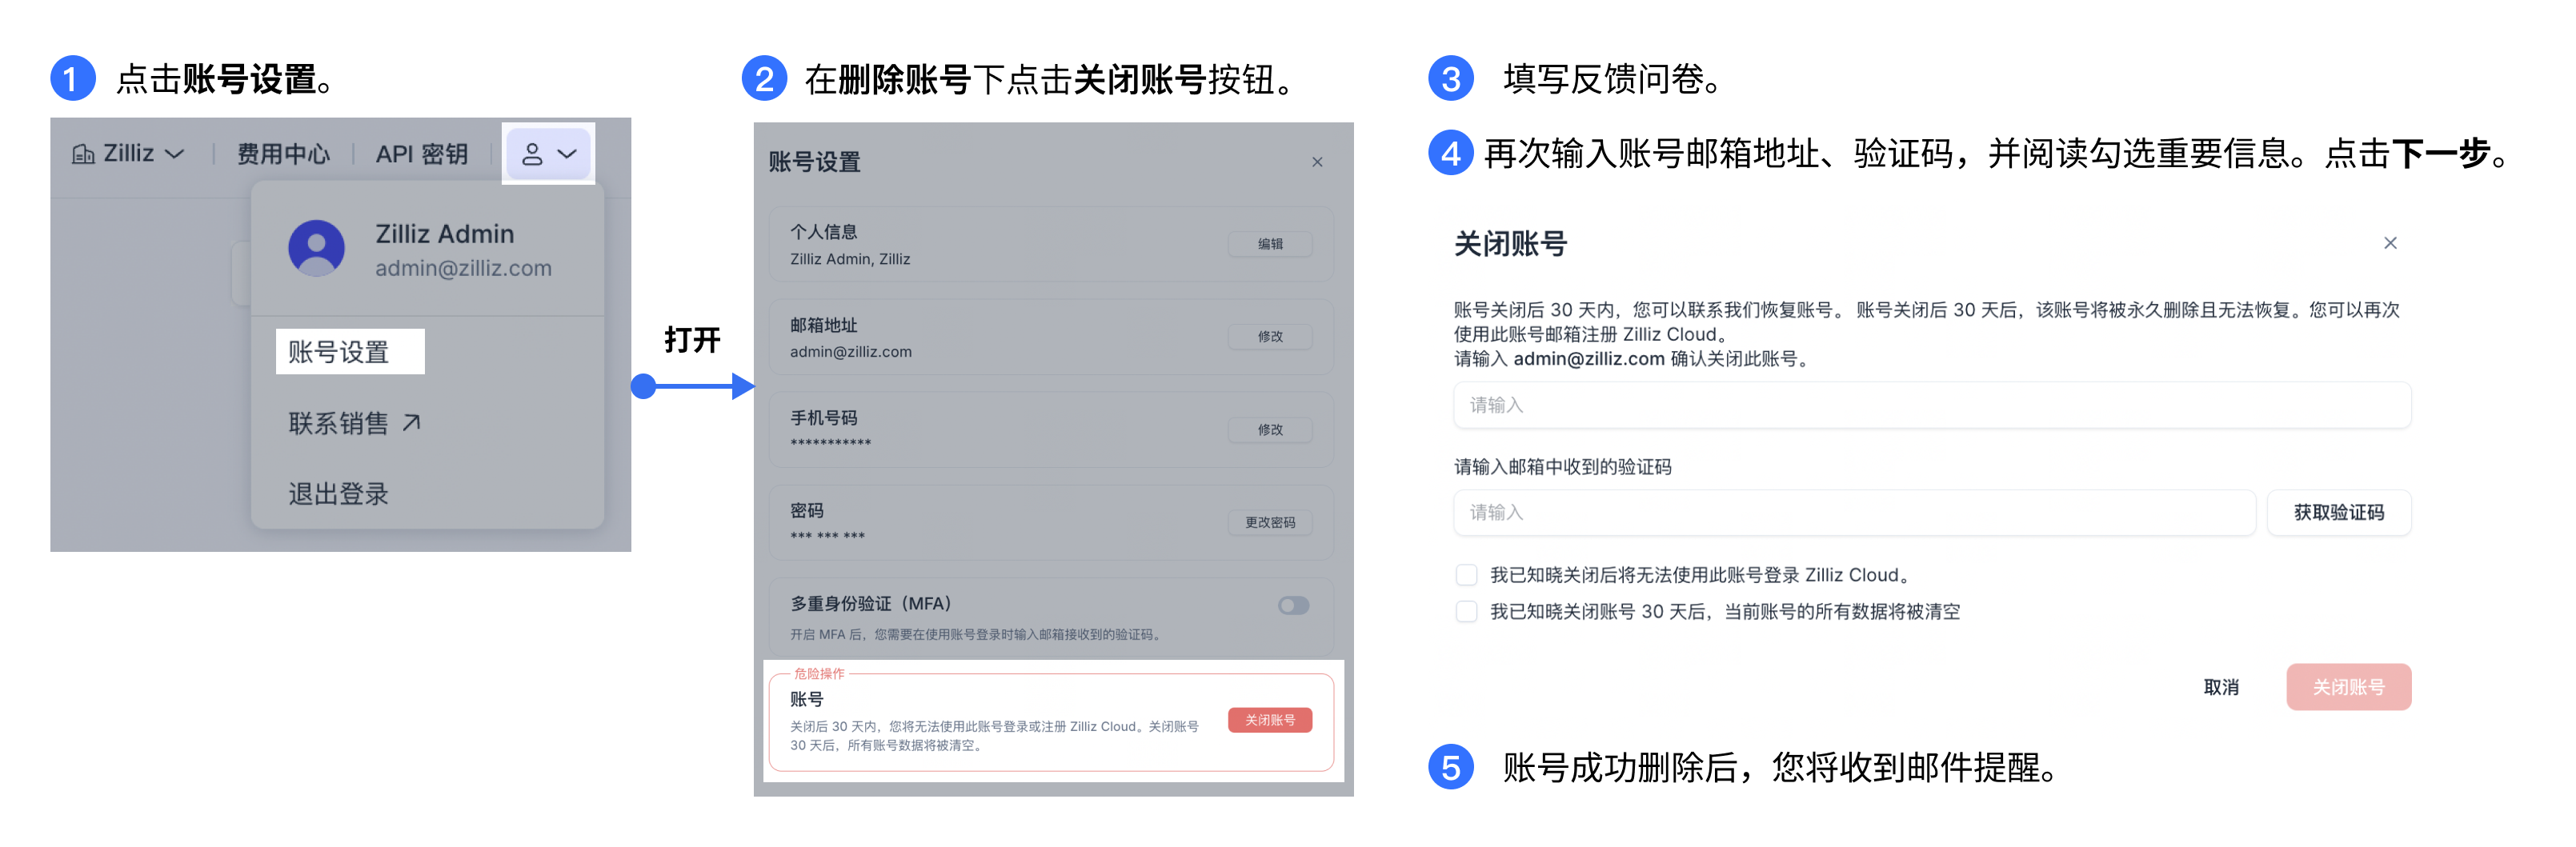Open the API 密钥 section
The height and width of the screenshot is (847, 2576).
pos(421,153)
